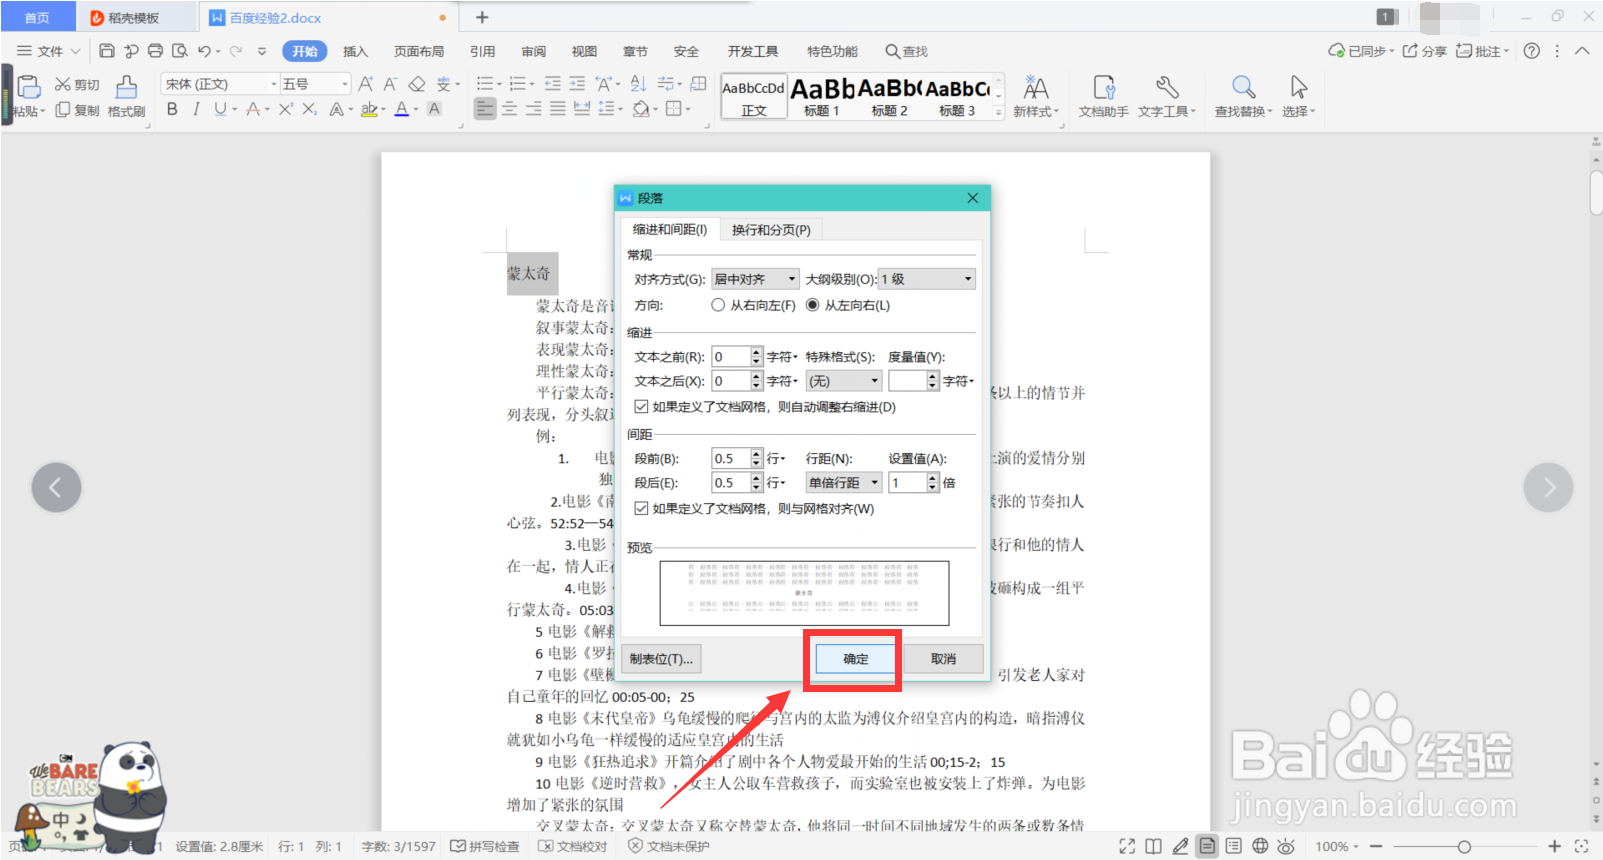Image resolution: width=1603 pixels, height=860 pixels.
Task: Click the Copy (复制) tool
Action: [x=77, y=110]
